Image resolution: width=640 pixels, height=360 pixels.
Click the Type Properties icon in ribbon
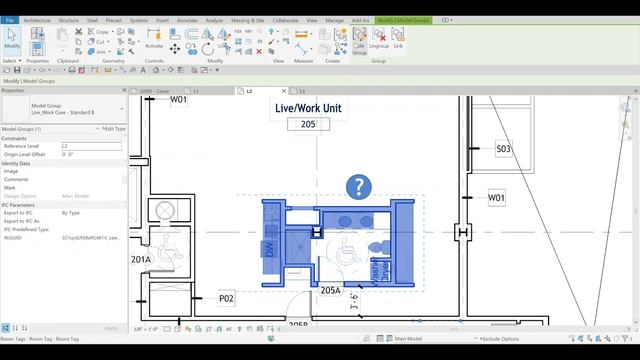pyautogui.click(x=37, y=33)
